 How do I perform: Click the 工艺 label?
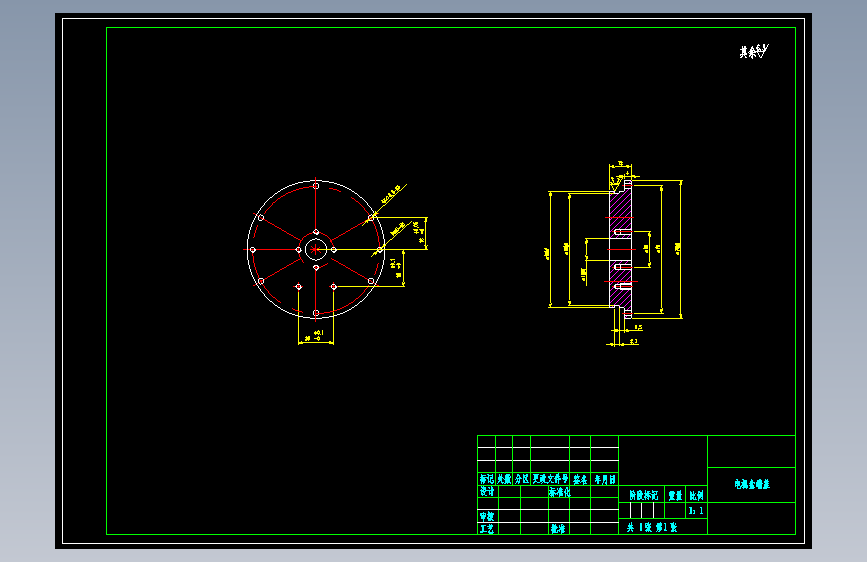(487, 528)
